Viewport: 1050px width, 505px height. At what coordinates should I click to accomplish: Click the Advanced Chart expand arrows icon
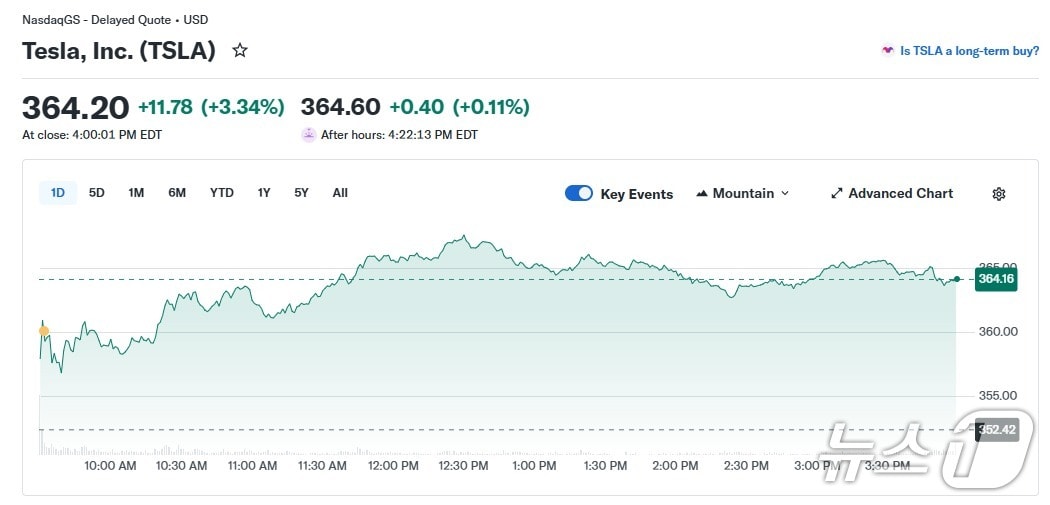point(837,194)
